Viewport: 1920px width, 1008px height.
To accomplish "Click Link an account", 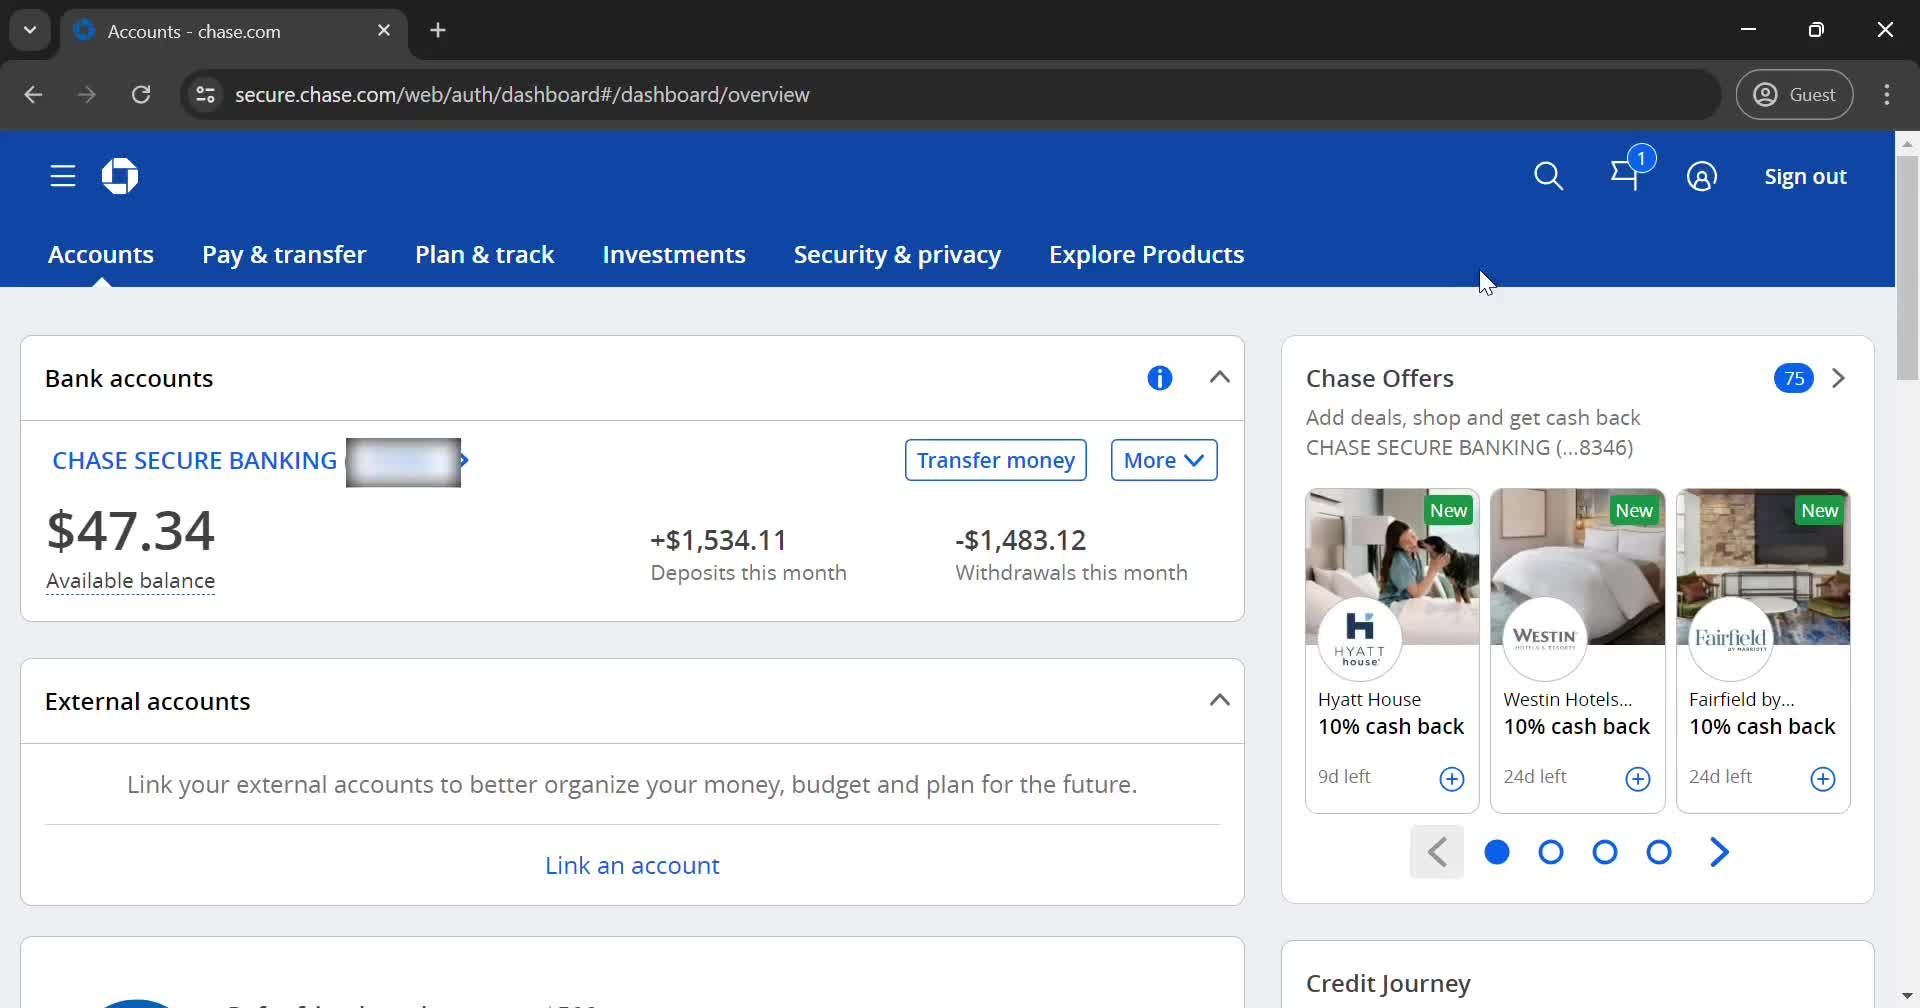I will (632, 865).
